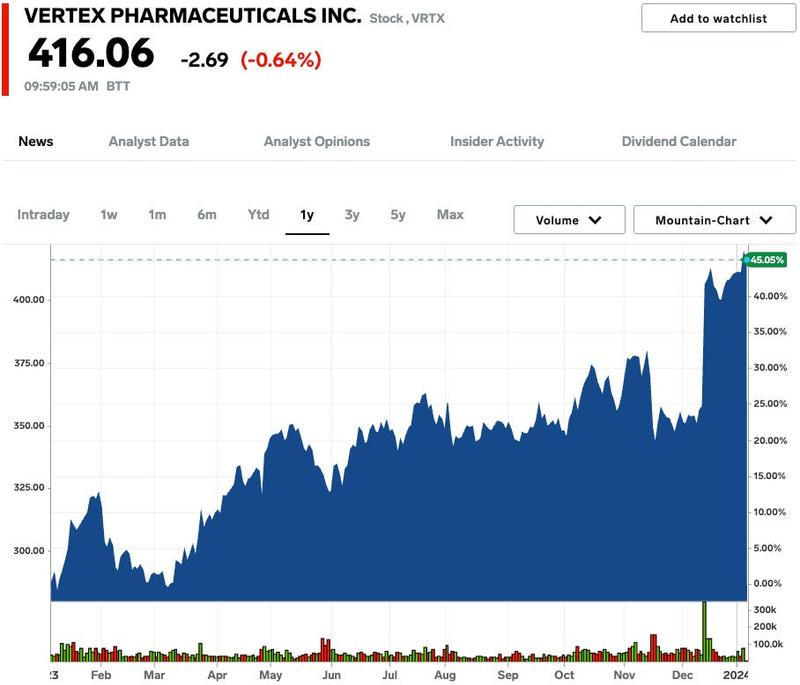800x685 pixels.
Task: Open Dividend Calendar tab
Action: [x=679, y=141]
